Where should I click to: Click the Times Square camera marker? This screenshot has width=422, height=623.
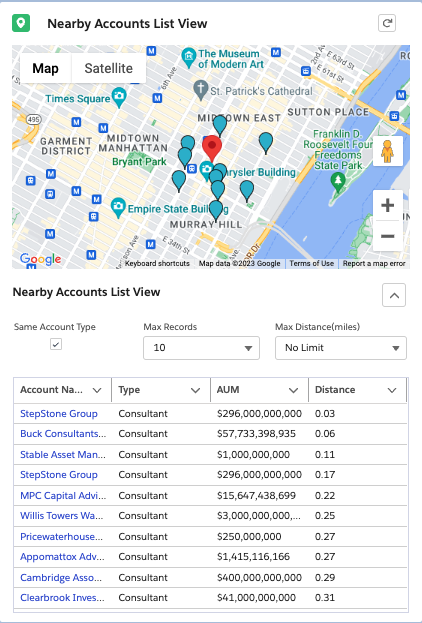(x=119, y=97)
